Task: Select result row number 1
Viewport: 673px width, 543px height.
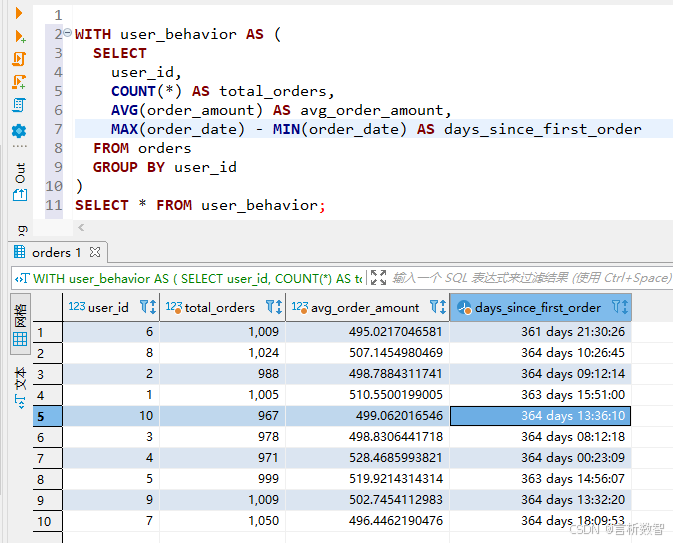Action: click(x=48, y=332)
